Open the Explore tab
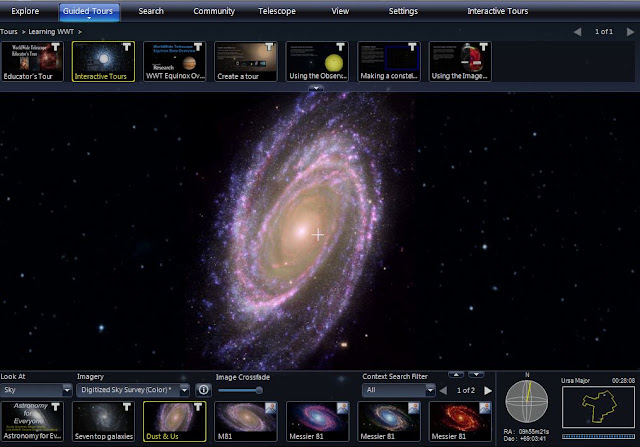Image resolution: width=640 pixels, height=447 pixels. pos(25,11)
